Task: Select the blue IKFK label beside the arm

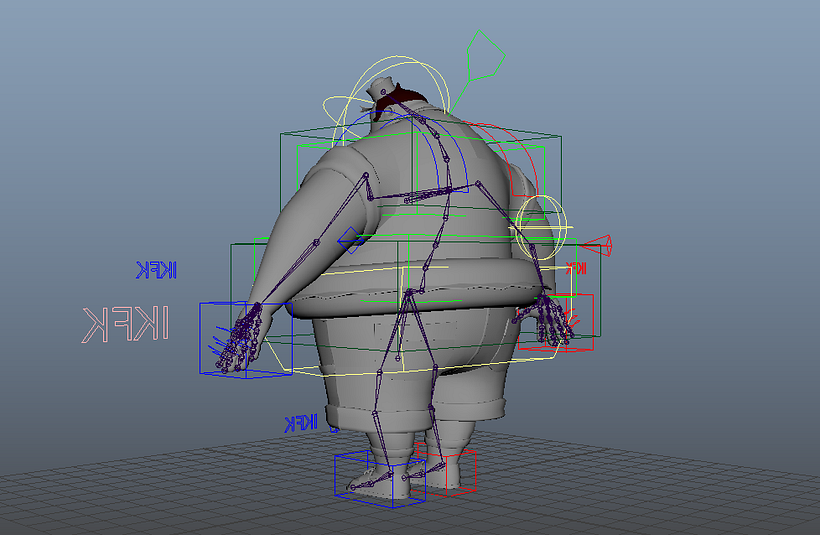Action: coord(156,270)
